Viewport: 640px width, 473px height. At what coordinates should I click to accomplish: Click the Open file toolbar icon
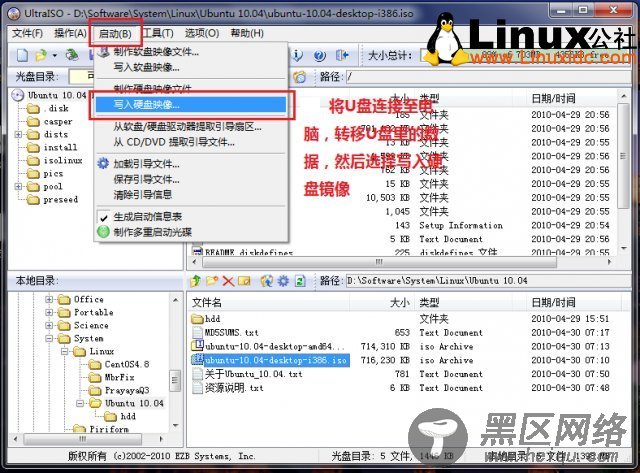pos(41,55)
